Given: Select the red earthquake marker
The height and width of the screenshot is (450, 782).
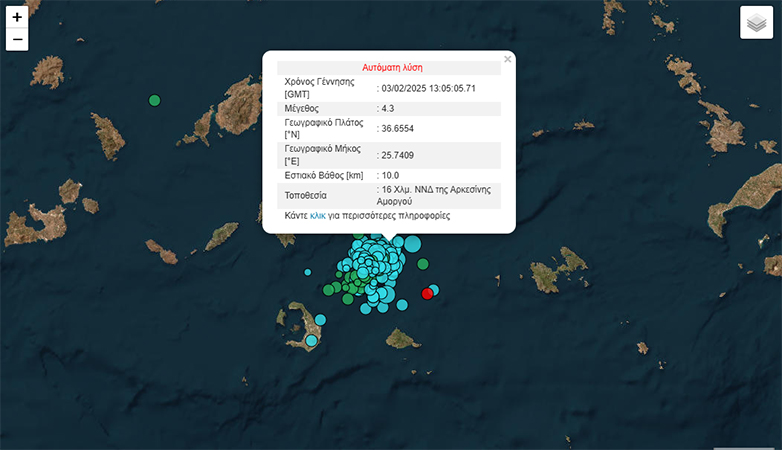Looking at the screenshot, I should pyautogui.click(x=427, y=293).
